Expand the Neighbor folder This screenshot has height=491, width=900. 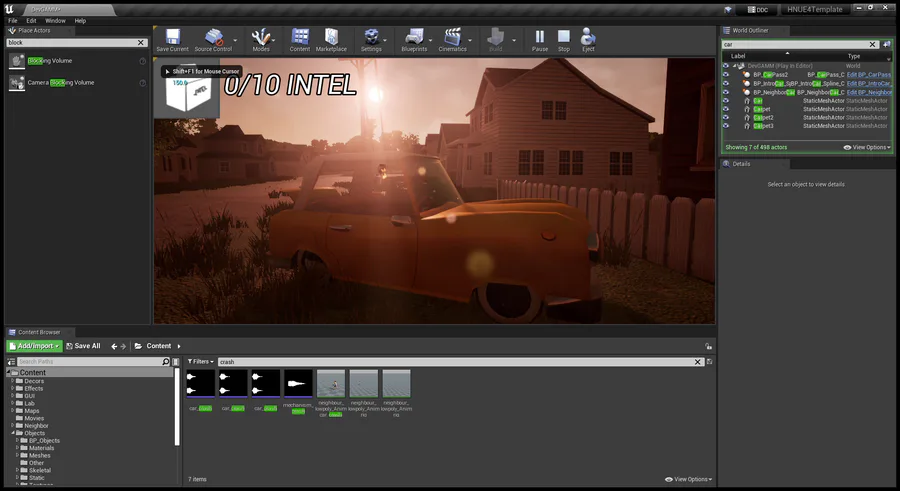[13, 426]
